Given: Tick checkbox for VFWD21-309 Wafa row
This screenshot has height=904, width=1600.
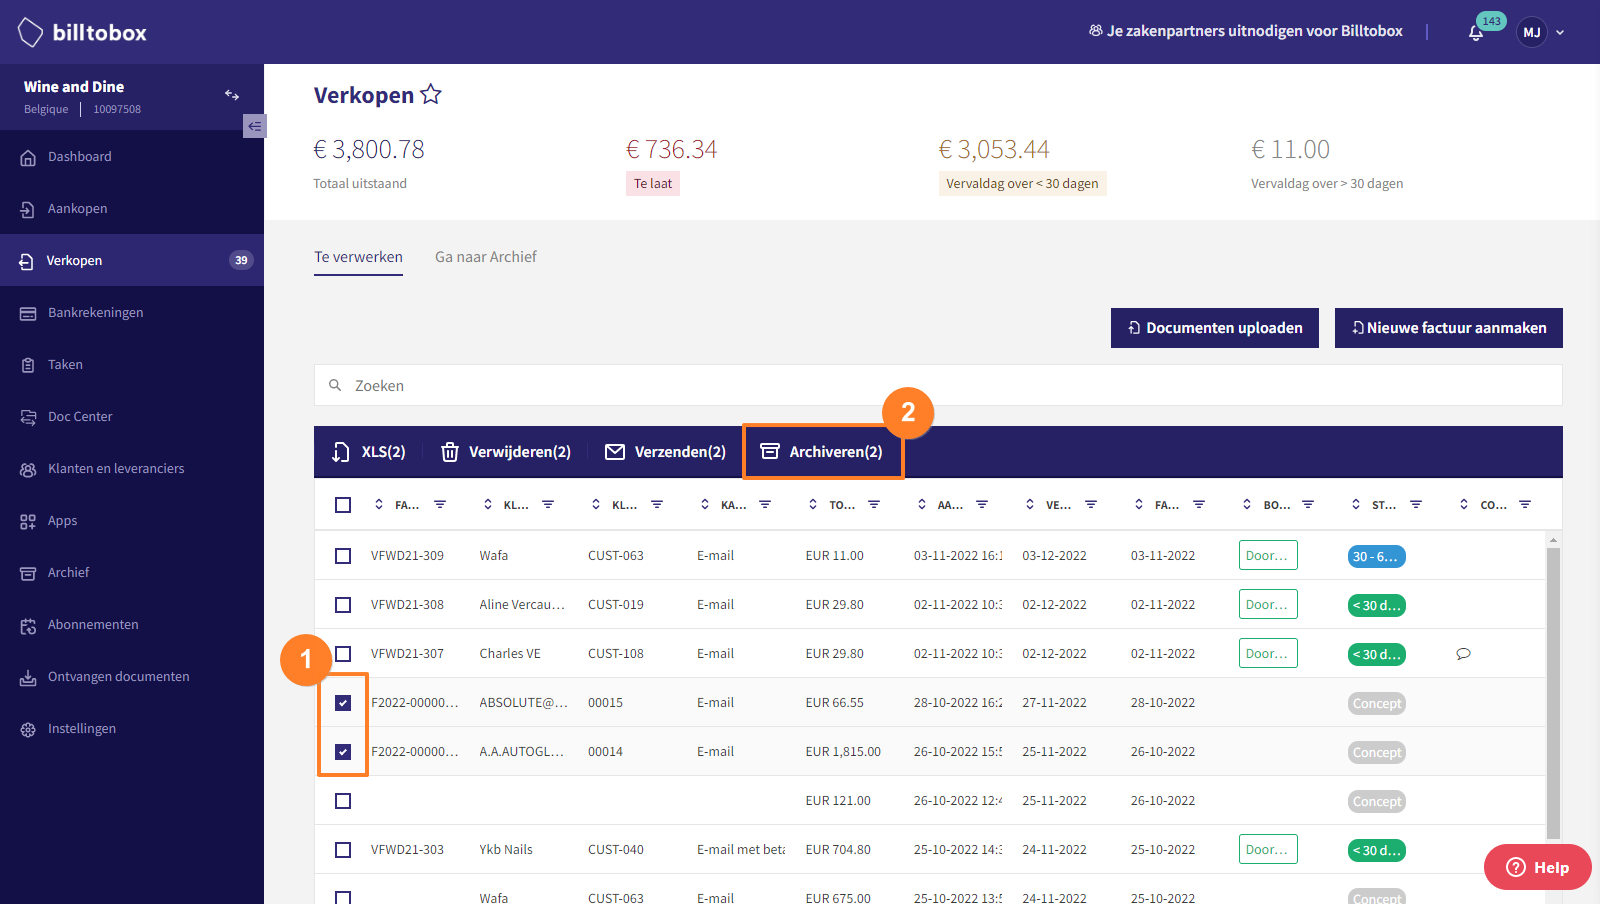Looking at the screenshot, I should [x=343, y=556].
